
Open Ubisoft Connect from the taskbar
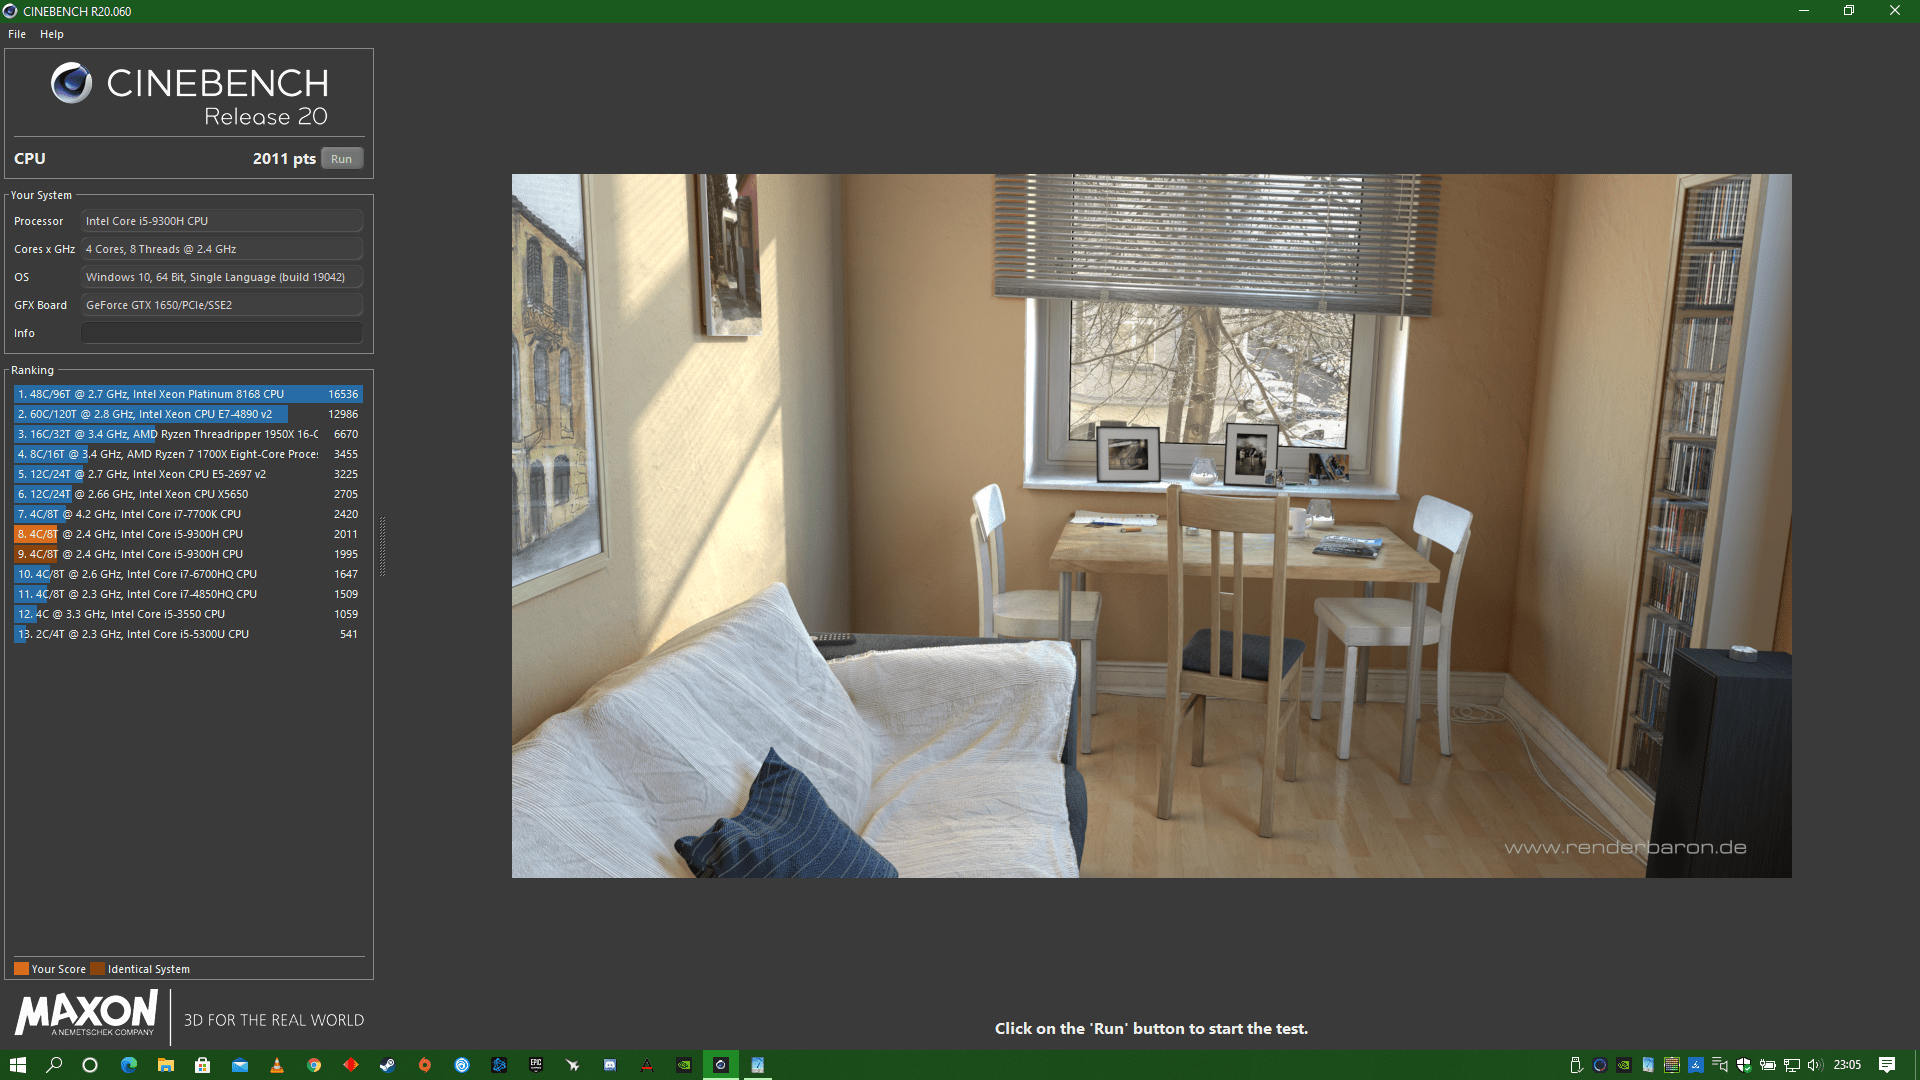[462, 1064]
